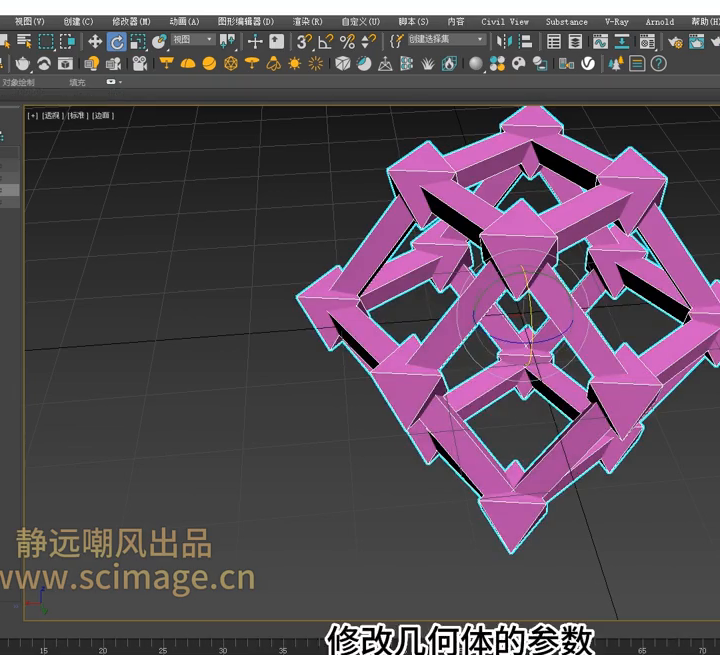Image resolution: width=720 pixels, height=655 pixels.
Task: Click the V-Ray proxy cube icon
Action: (x=343, y=63)
